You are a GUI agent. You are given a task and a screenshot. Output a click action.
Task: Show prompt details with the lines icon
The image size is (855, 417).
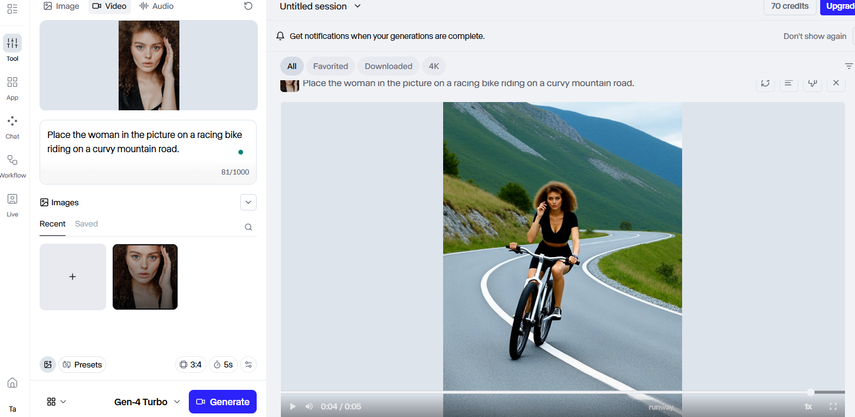click(x=788, y=83)
